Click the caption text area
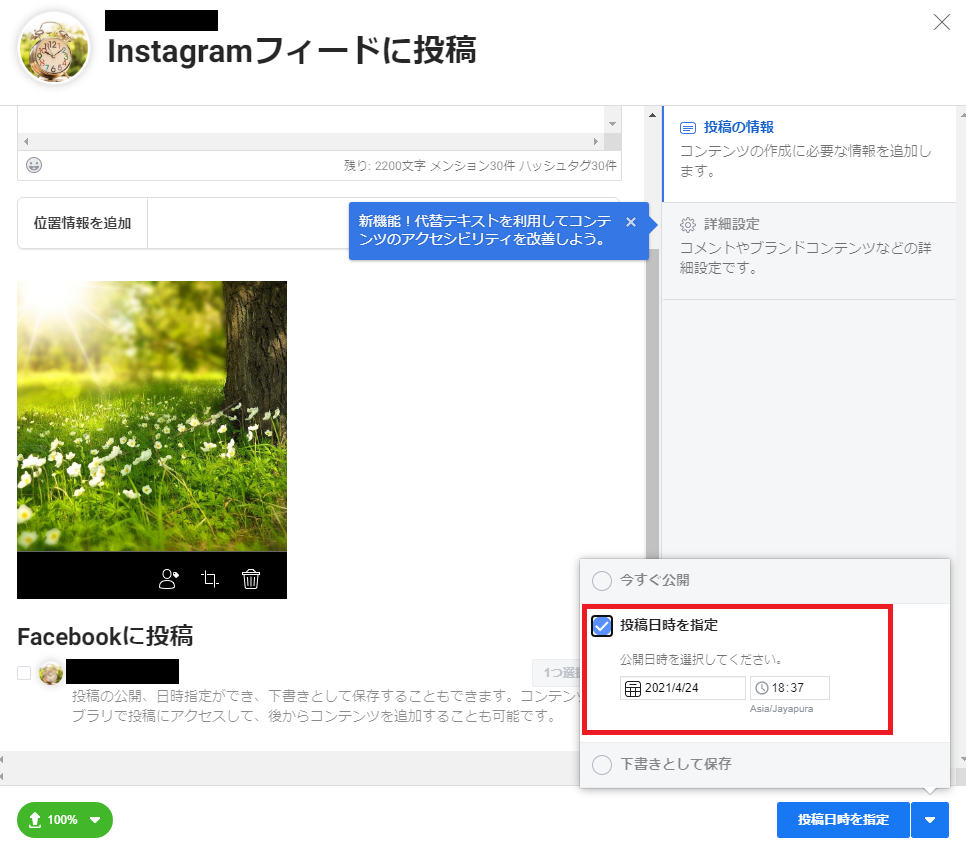966x848 pixels. click(x=311, y=119)
